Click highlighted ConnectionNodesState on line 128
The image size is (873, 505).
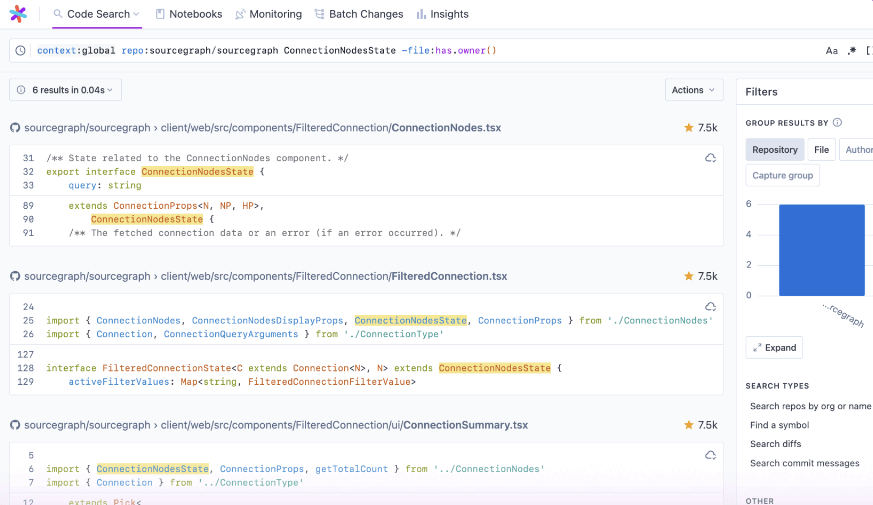point(494,368)
